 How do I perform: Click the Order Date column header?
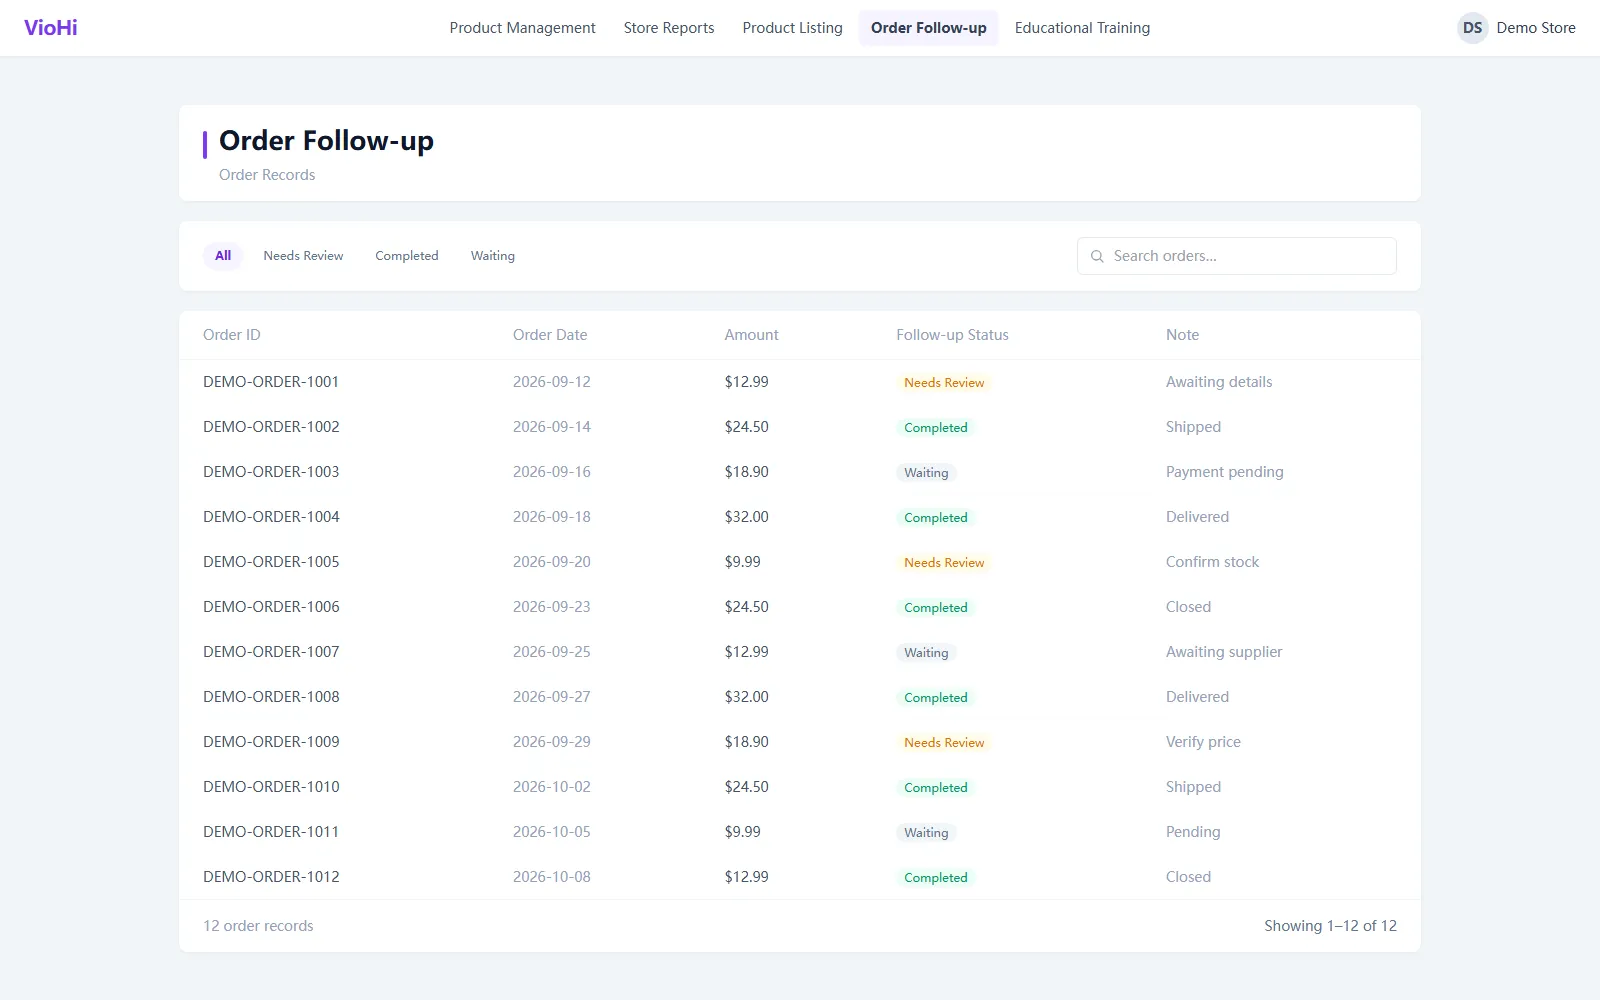(550, 335)
